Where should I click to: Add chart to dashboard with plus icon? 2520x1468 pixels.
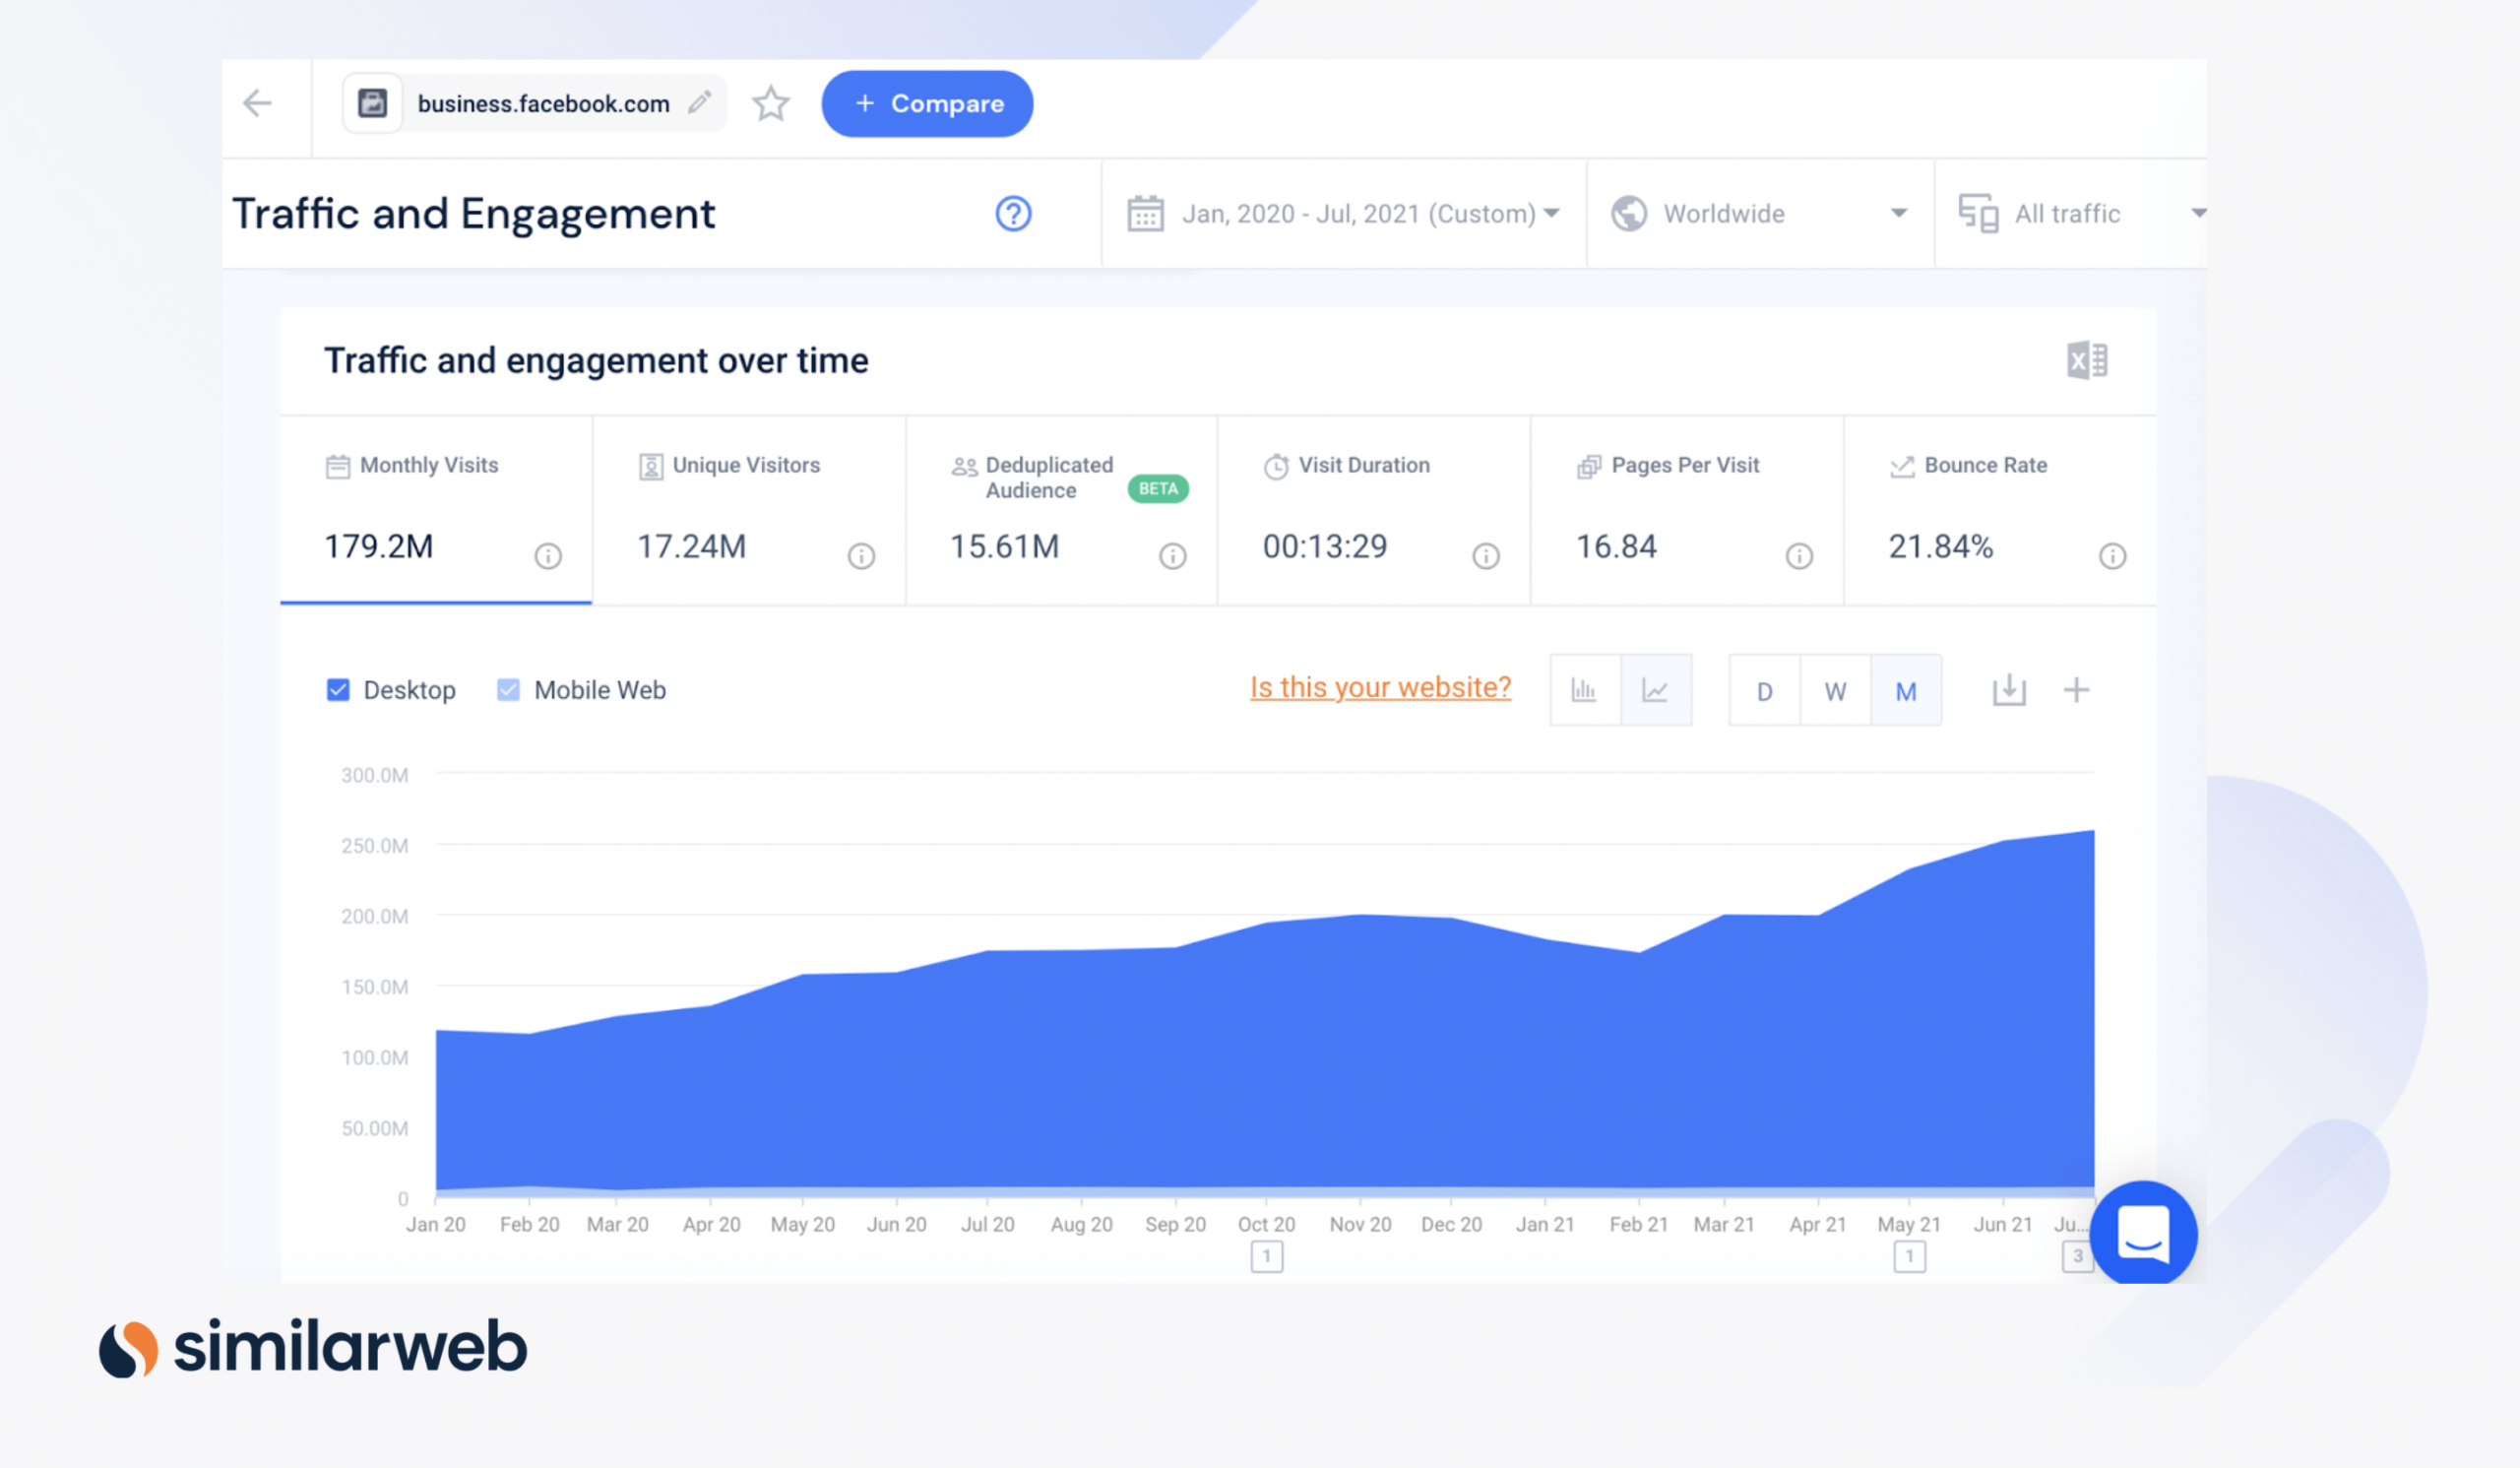tap(2077, 690)
